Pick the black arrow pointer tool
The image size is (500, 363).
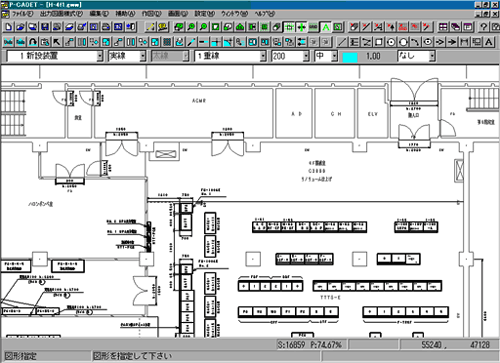pyautogui.click(x=57, y=42)
